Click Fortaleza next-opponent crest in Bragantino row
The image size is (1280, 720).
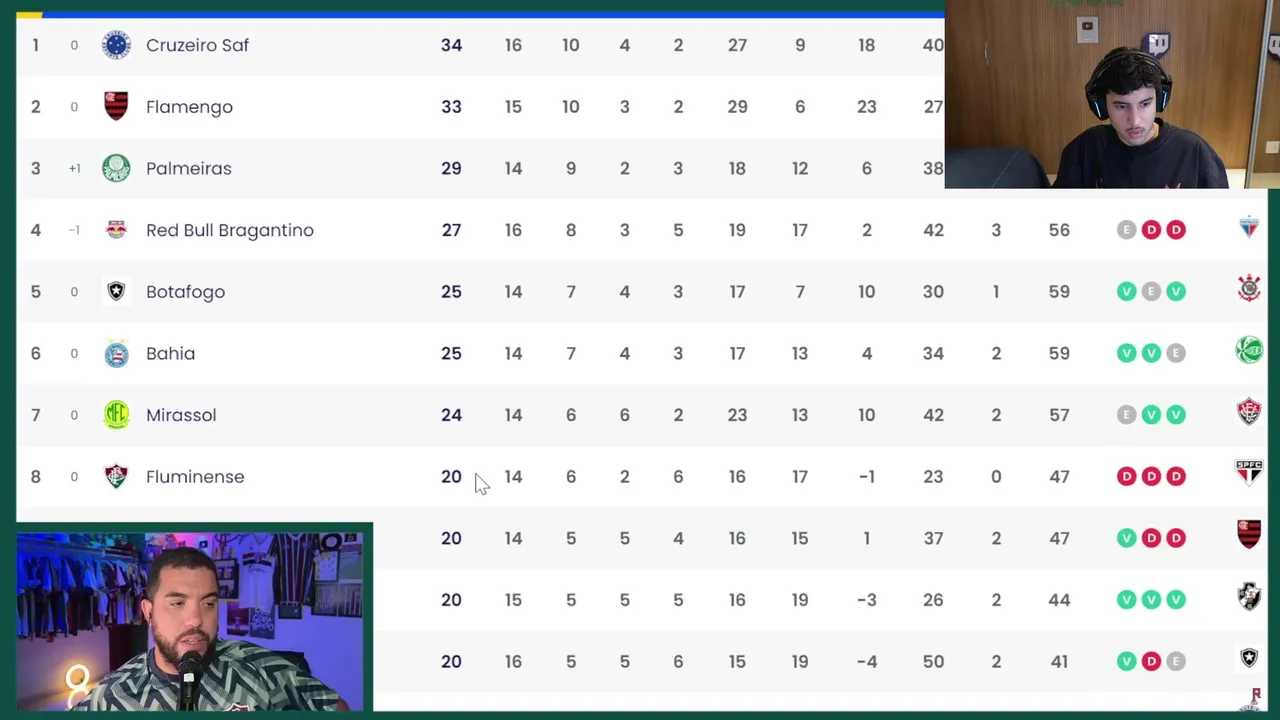[1249, 228]
